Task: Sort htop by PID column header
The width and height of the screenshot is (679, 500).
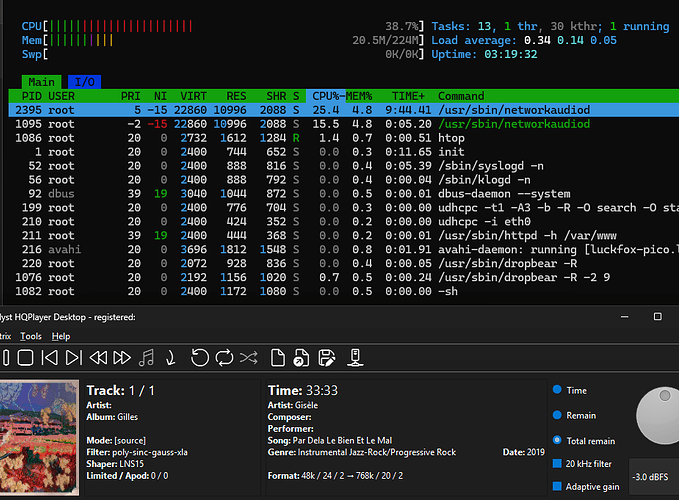Action: pos(32,96)
